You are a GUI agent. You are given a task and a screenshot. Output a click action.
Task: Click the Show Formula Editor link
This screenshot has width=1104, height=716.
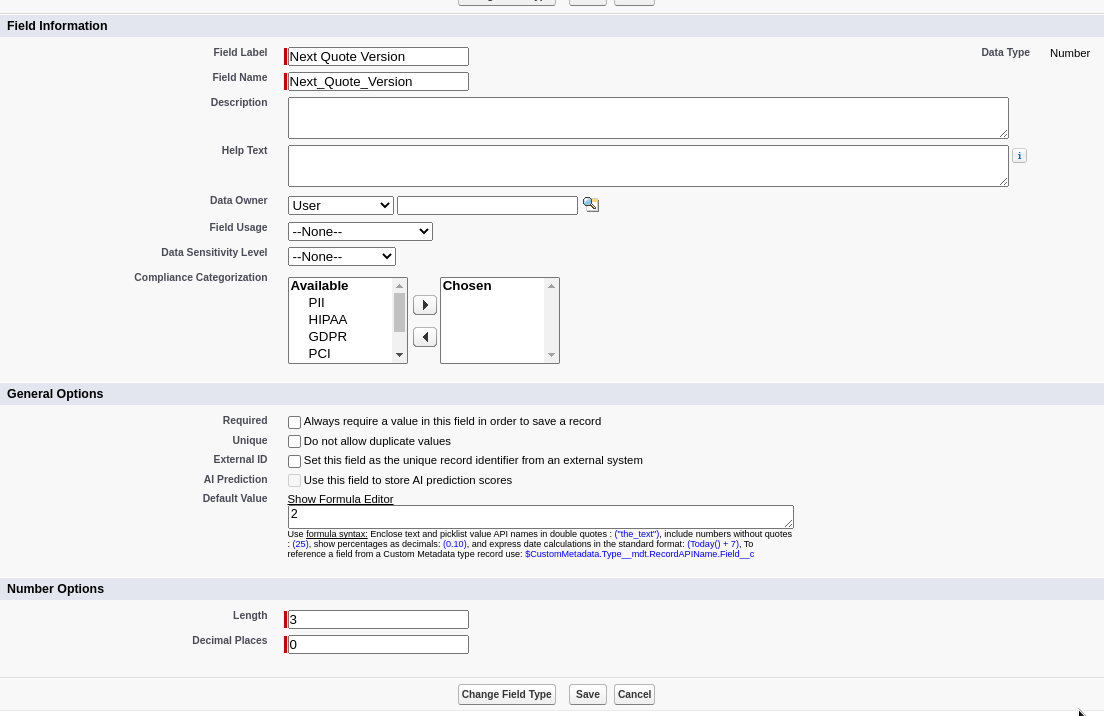click(340, 499)
